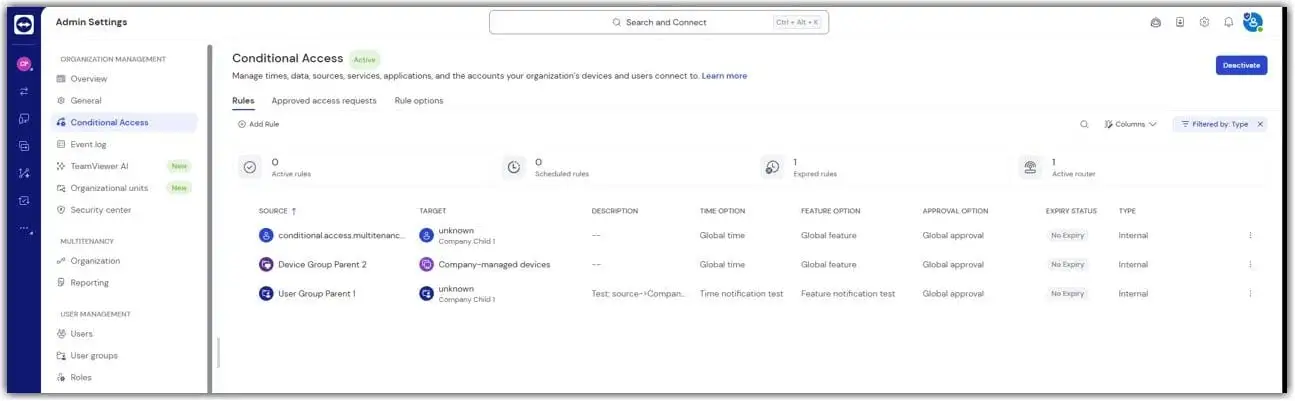Screen dimensions: 1295x401
Task: Open the settings gear icon in the top bar
Action: (x=1204, y=22)
